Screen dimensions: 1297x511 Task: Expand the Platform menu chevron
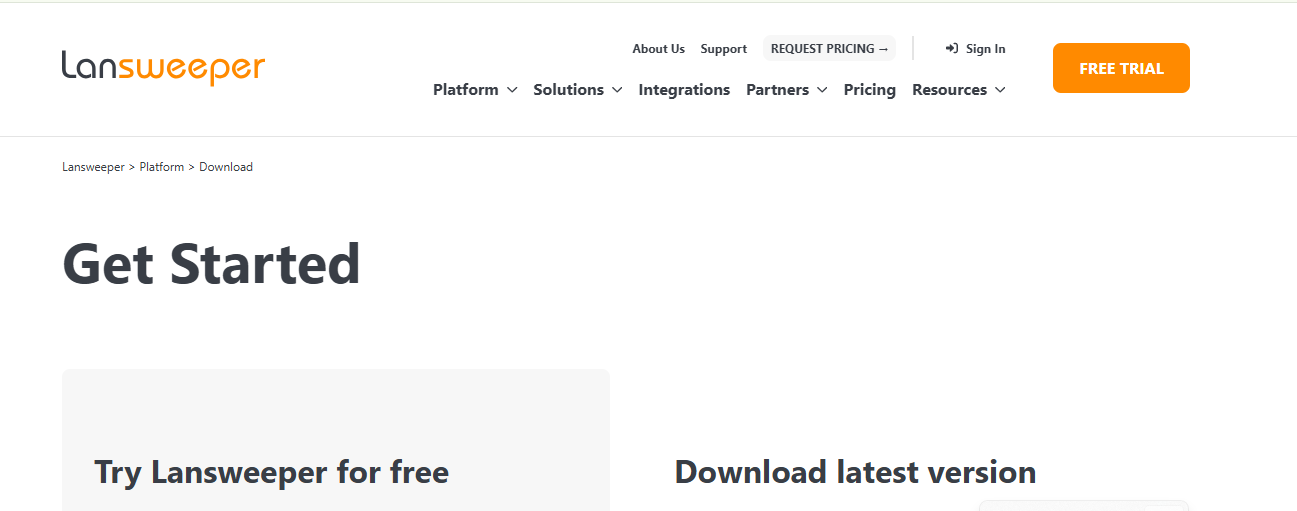click(512, 90)
